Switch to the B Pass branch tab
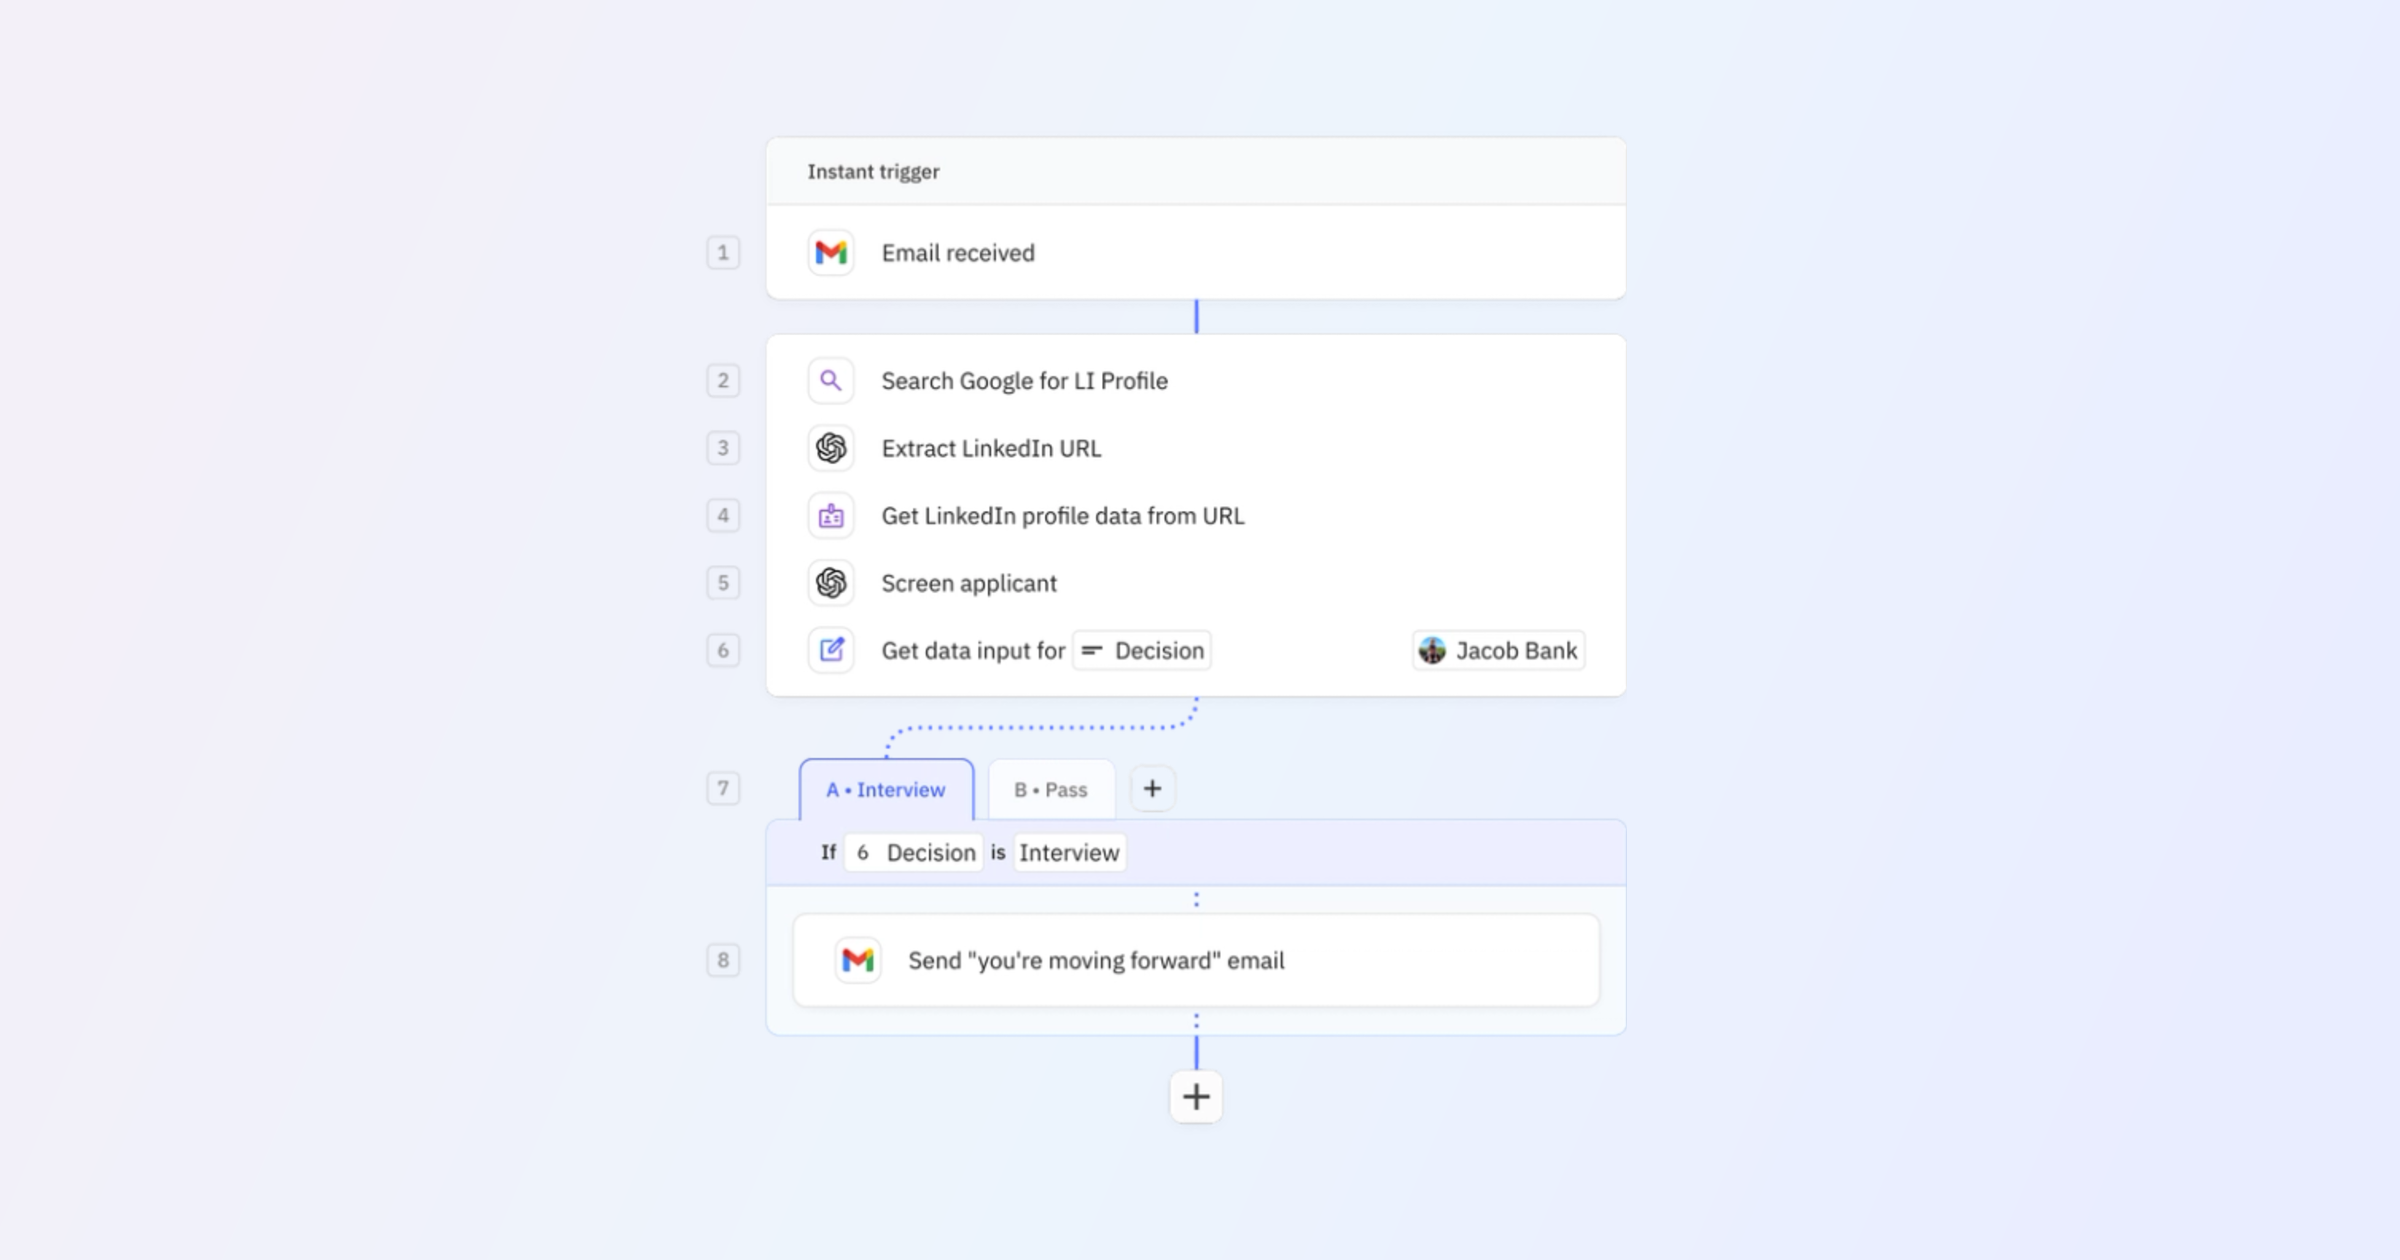 click(1050, 789)
